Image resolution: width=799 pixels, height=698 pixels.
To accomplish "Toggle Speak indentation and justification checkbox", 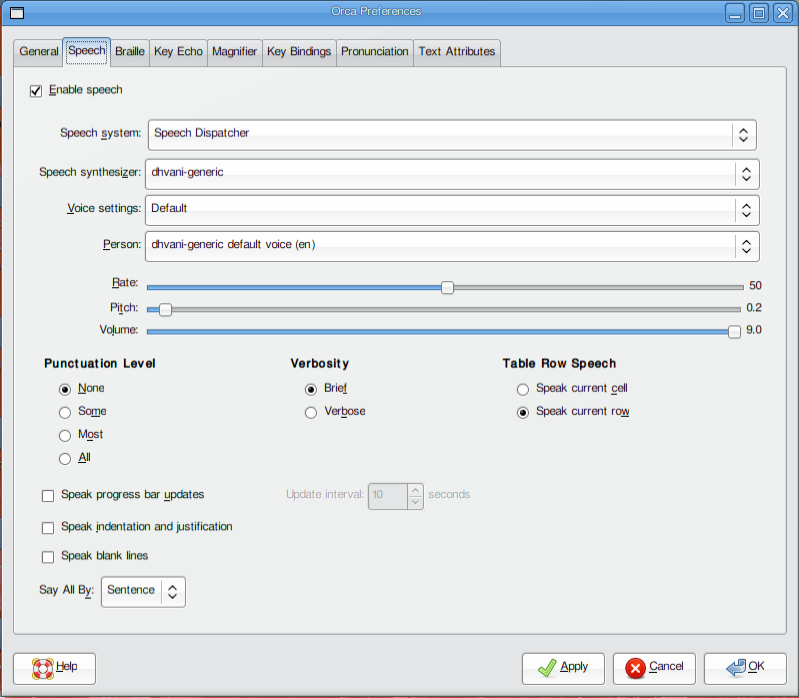I will coord(48,527).
